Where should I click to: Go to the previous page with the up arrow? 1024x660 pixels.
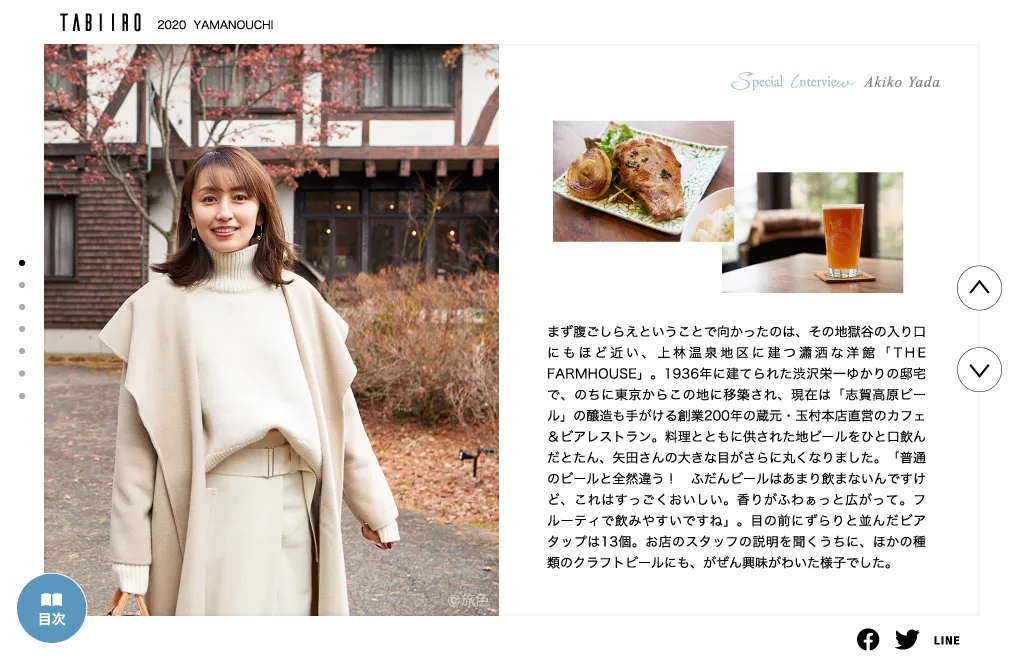(x=979, y=288)
